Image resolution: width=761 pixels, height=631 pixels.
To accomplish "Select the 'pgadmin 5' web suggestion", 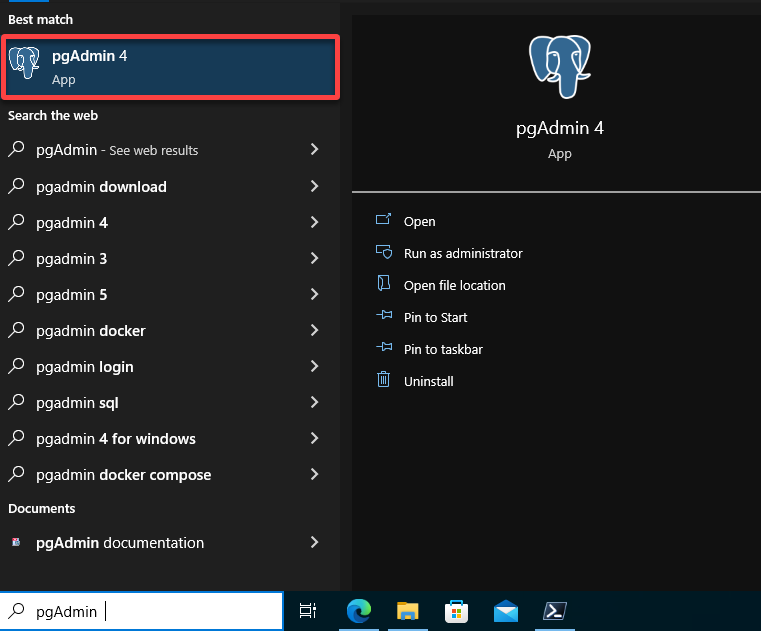I will 71,295.
